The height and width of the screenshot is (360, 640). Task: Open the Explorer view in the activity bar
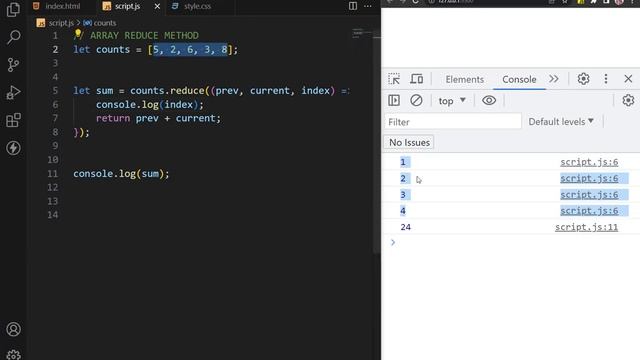coord(13,9)
